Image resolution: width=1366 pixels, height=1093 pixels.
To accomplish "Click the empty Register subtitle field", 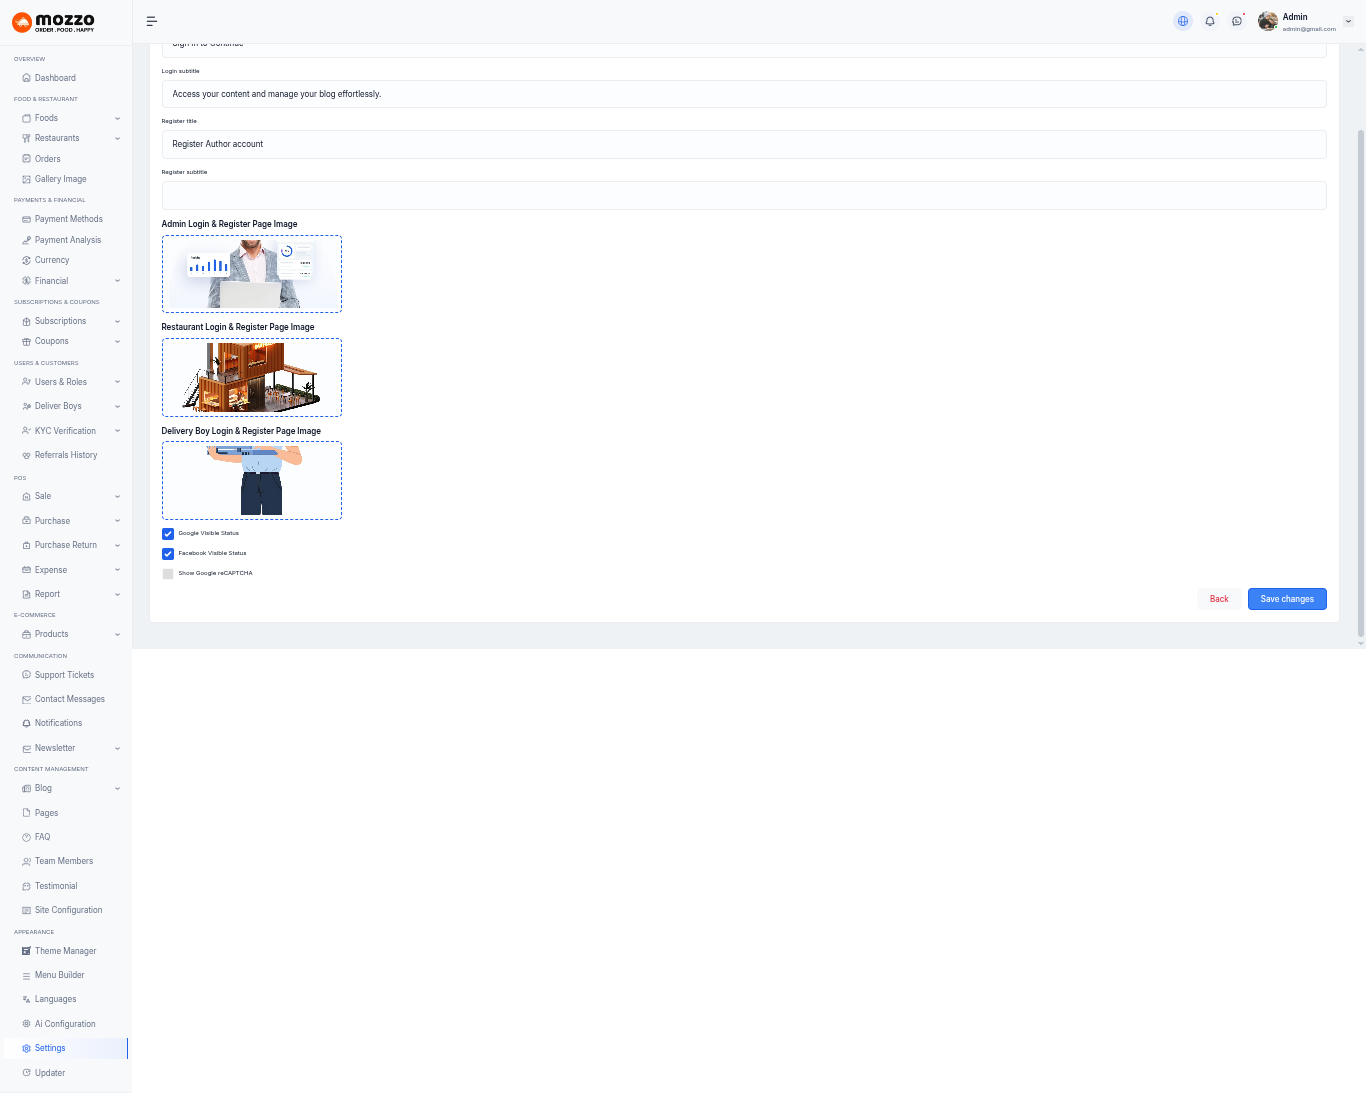I will (744, 196).
